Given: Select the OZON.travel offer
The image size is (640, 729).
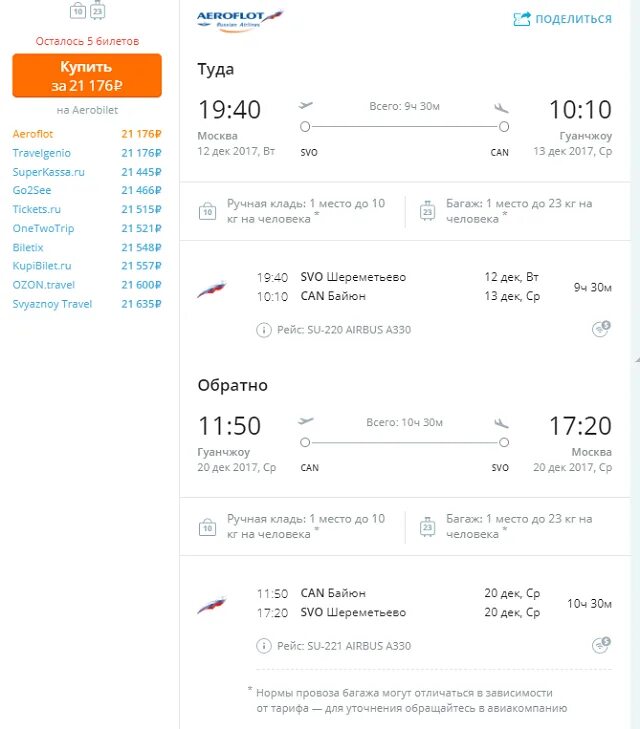Looking at the screenshot, I should (x=87, y=285).
